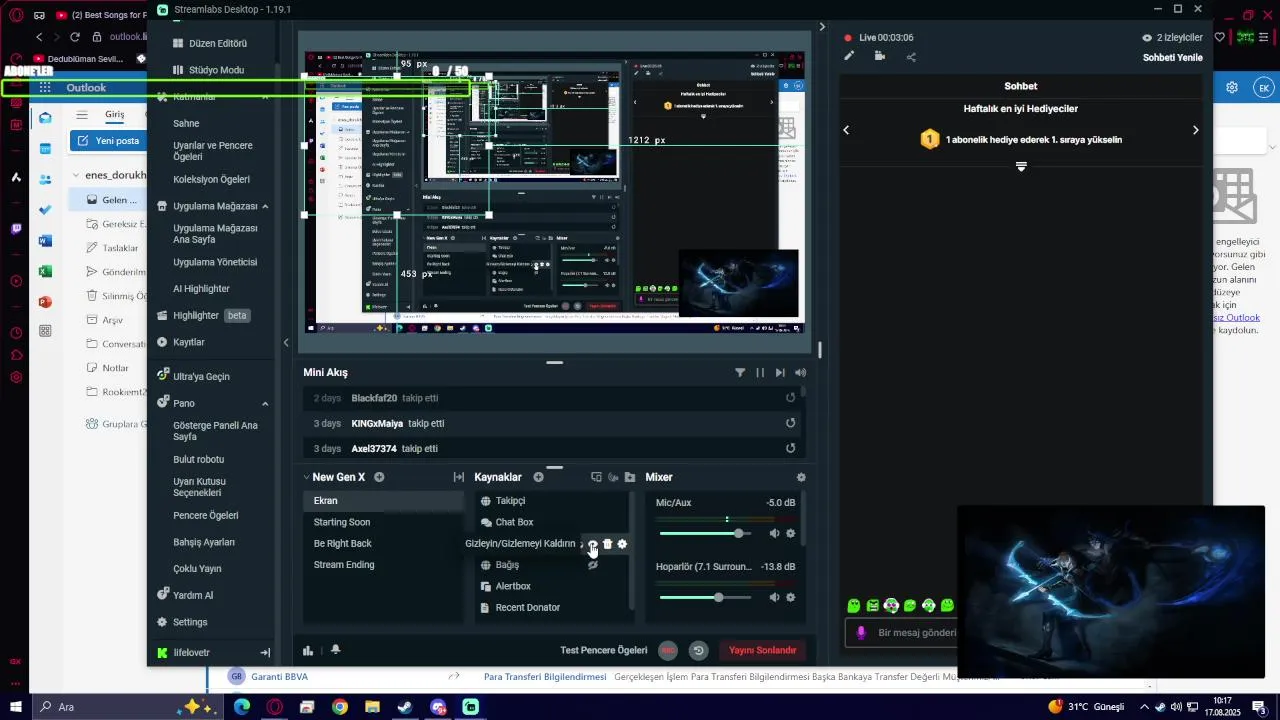
Task: Adjust the Hoparlör volume slider
Action: click(706, 597)
